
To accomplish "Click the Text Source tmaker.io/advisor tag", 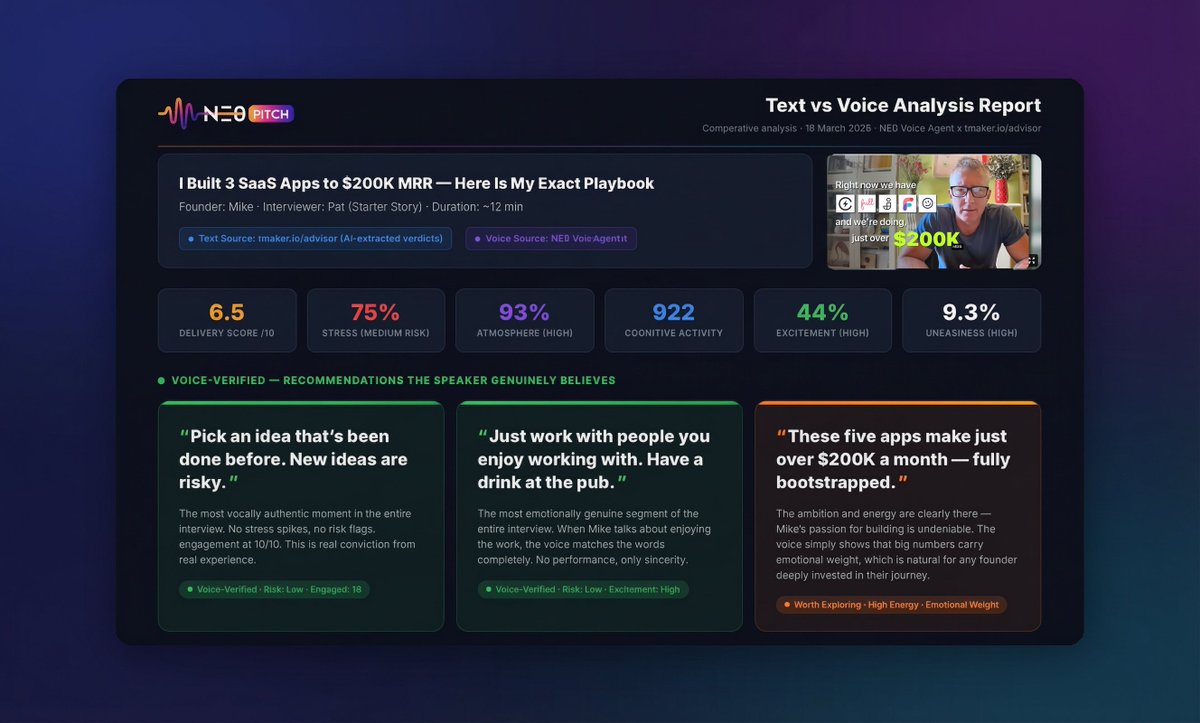I will [x=315, y=239].
